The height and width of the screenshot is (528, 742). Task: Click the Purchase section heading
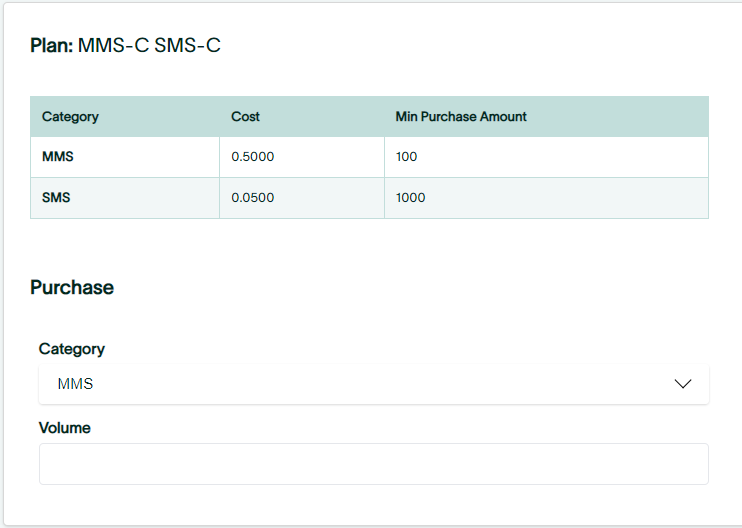coord(72,287)
